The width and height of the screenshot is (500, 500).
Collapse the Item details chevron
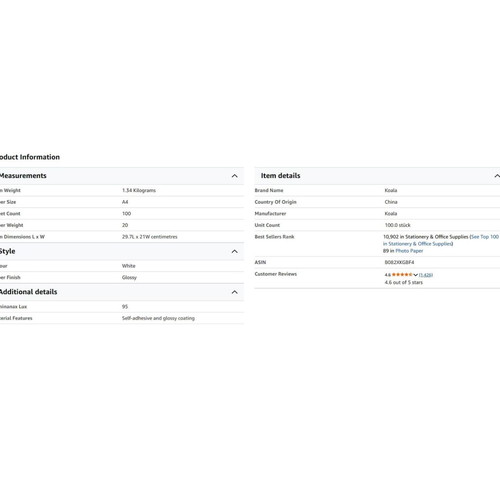497,176
